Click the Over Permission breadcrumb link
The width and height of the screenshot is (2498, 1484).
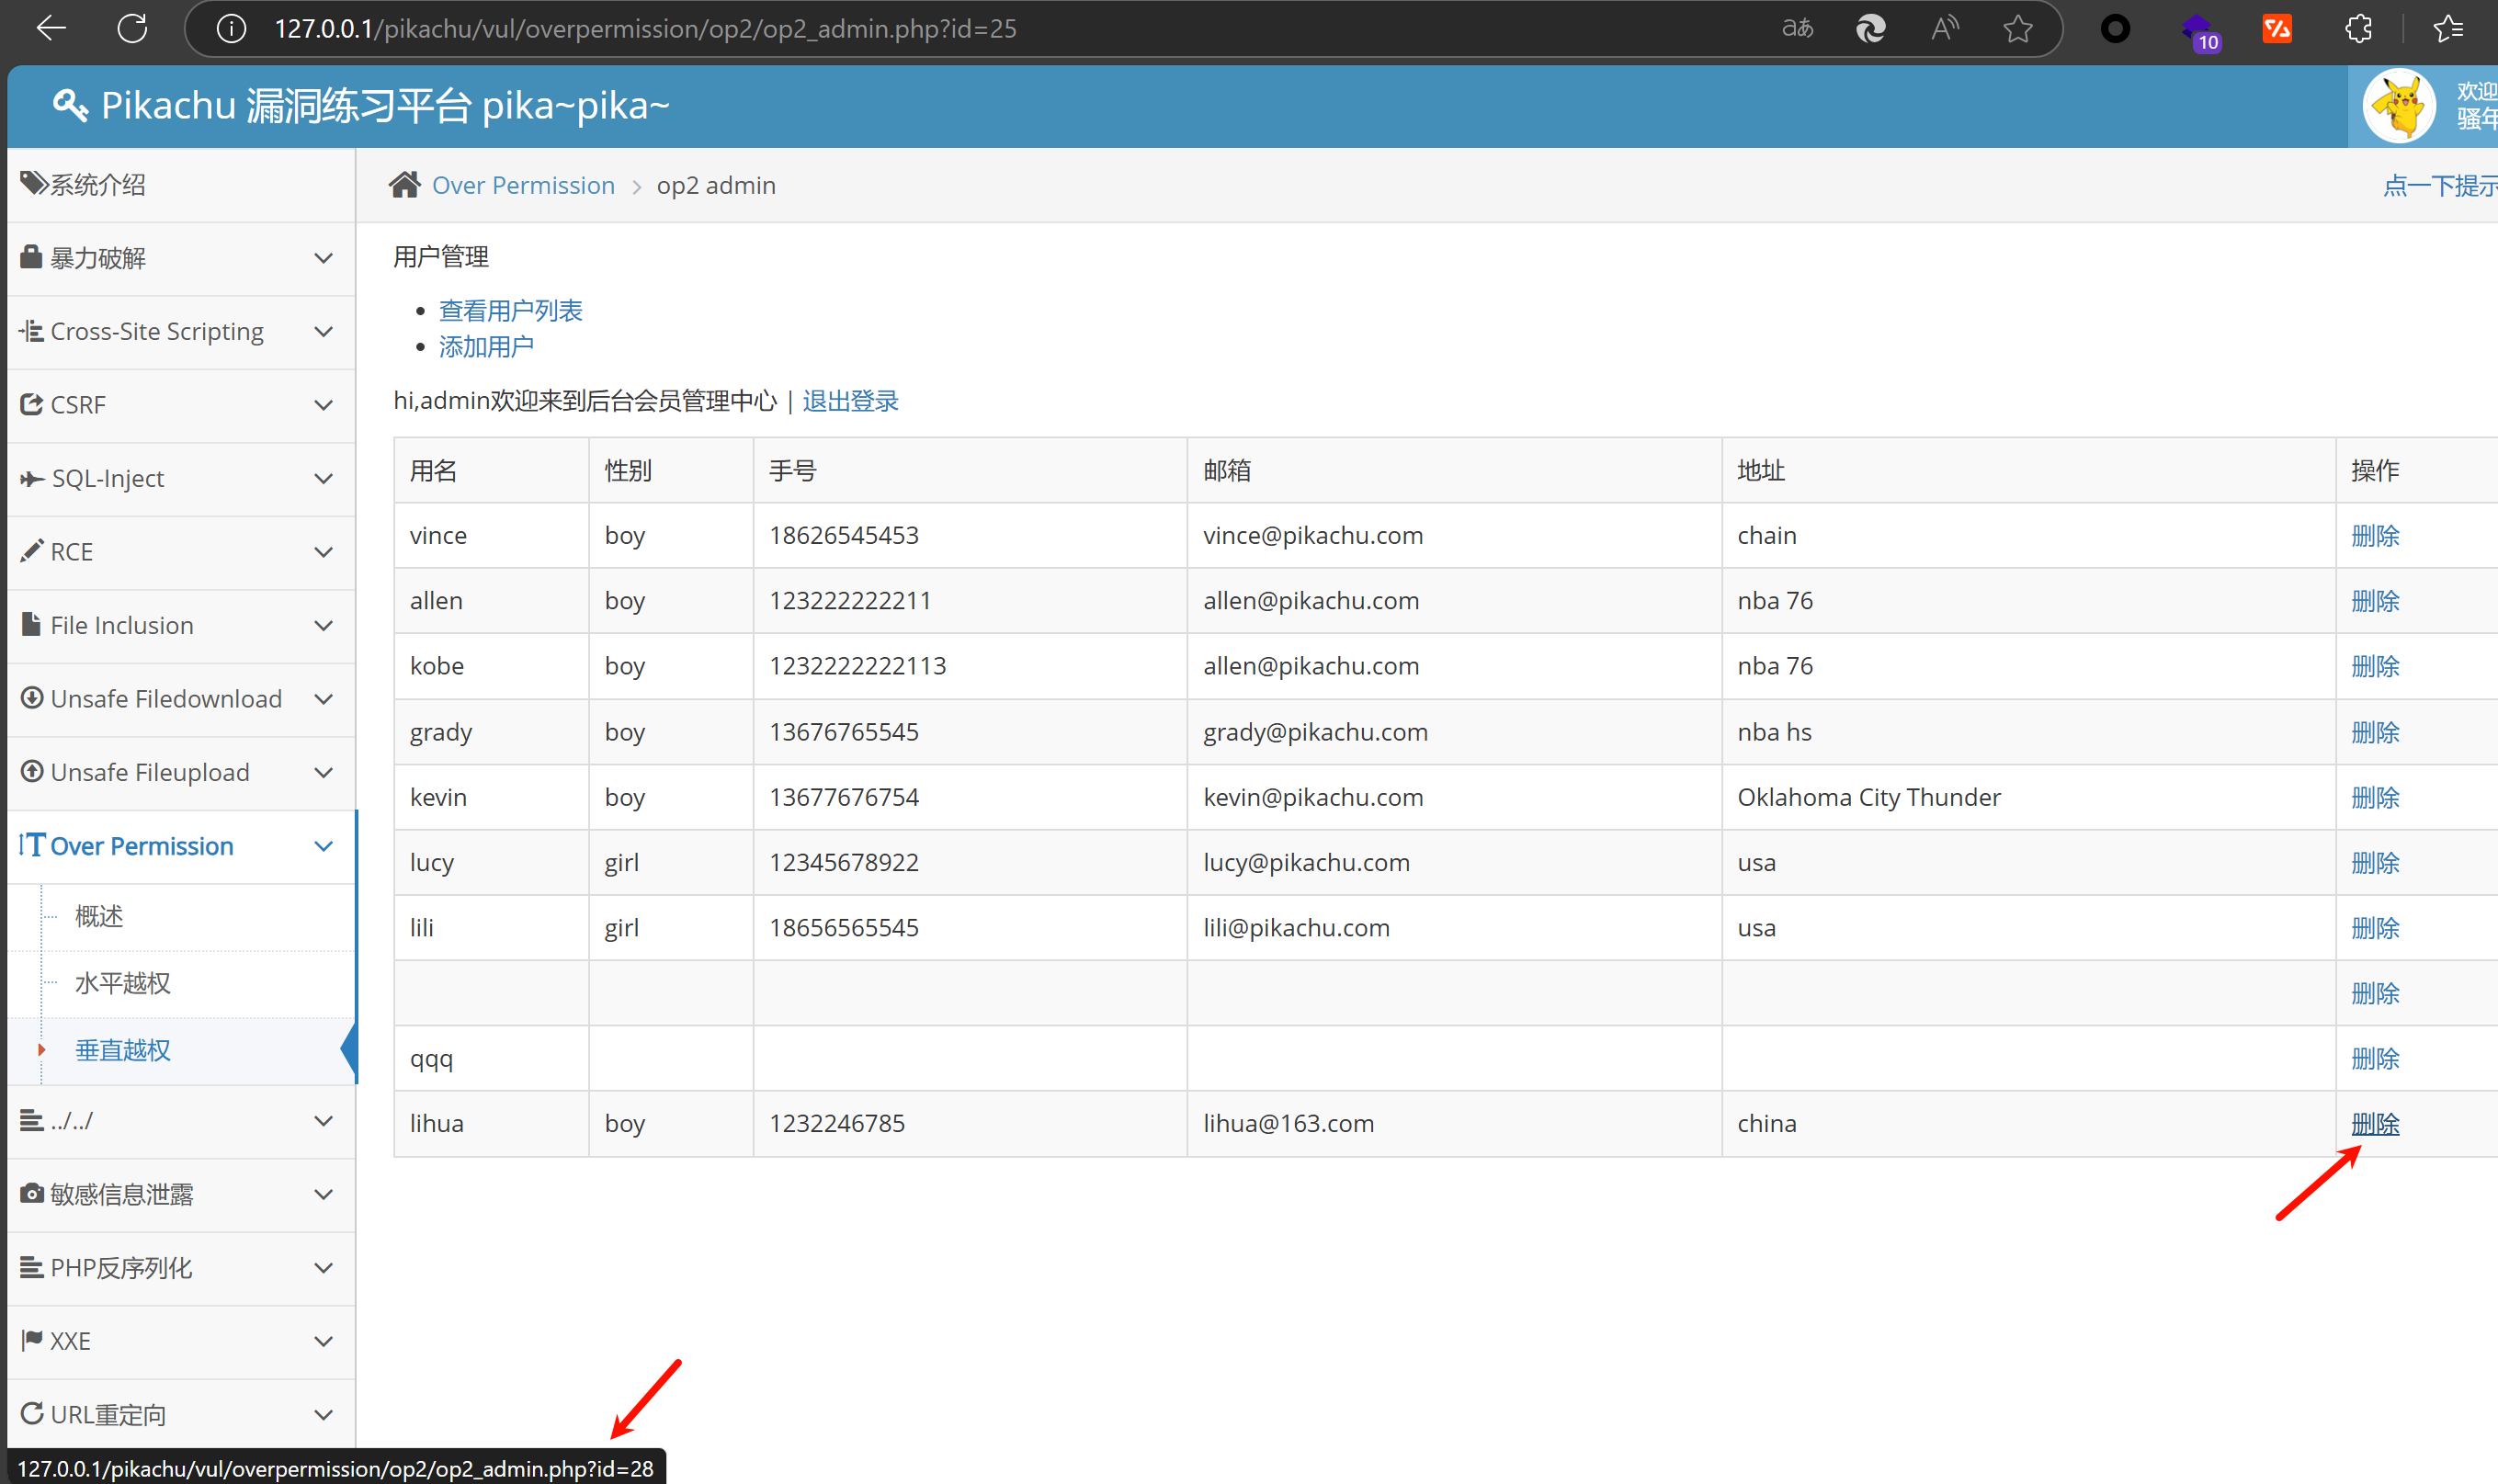(523, 185)
